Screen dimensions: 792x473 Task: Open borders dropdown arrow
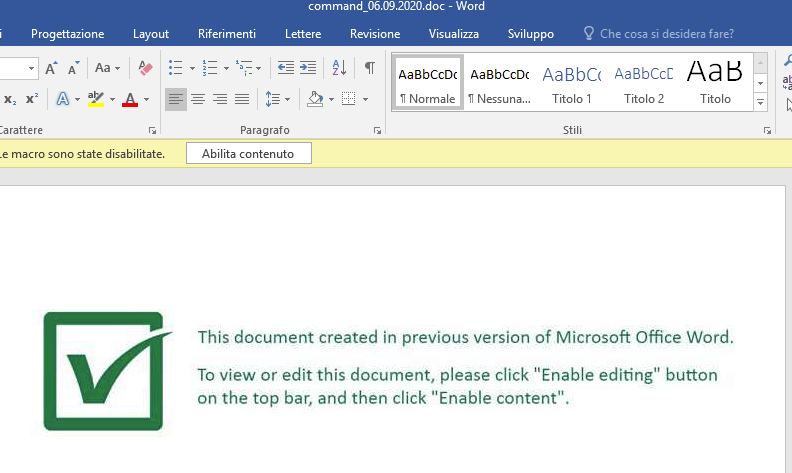click(365, 100)
